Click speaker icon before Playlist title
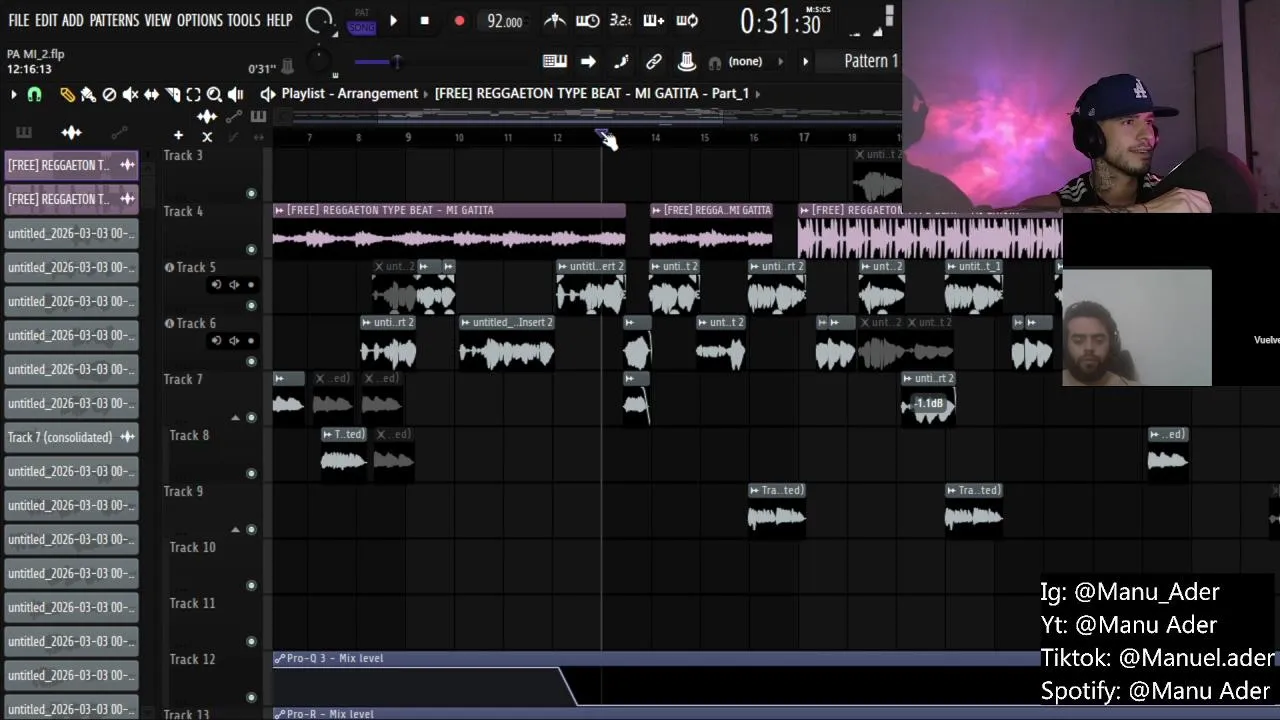Screen dimensions: 1280x720 268,94
